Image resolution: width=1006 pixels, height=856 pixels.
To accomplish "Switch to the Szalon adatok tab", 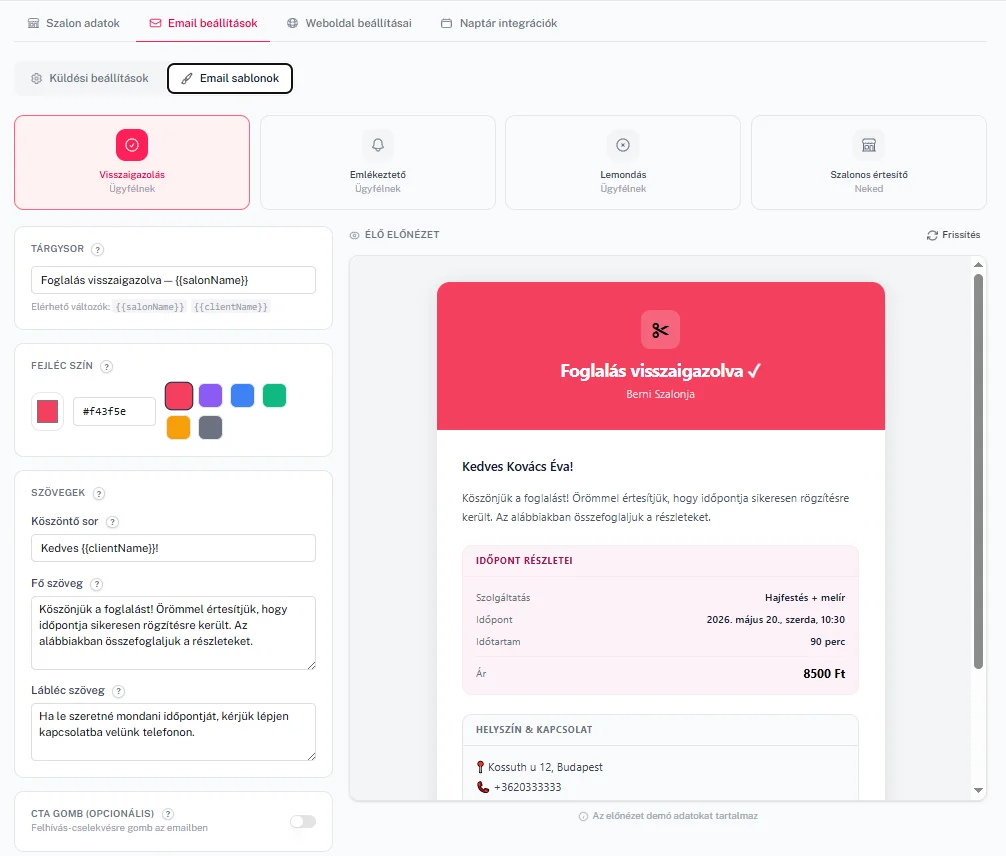I will click(74, 23).
